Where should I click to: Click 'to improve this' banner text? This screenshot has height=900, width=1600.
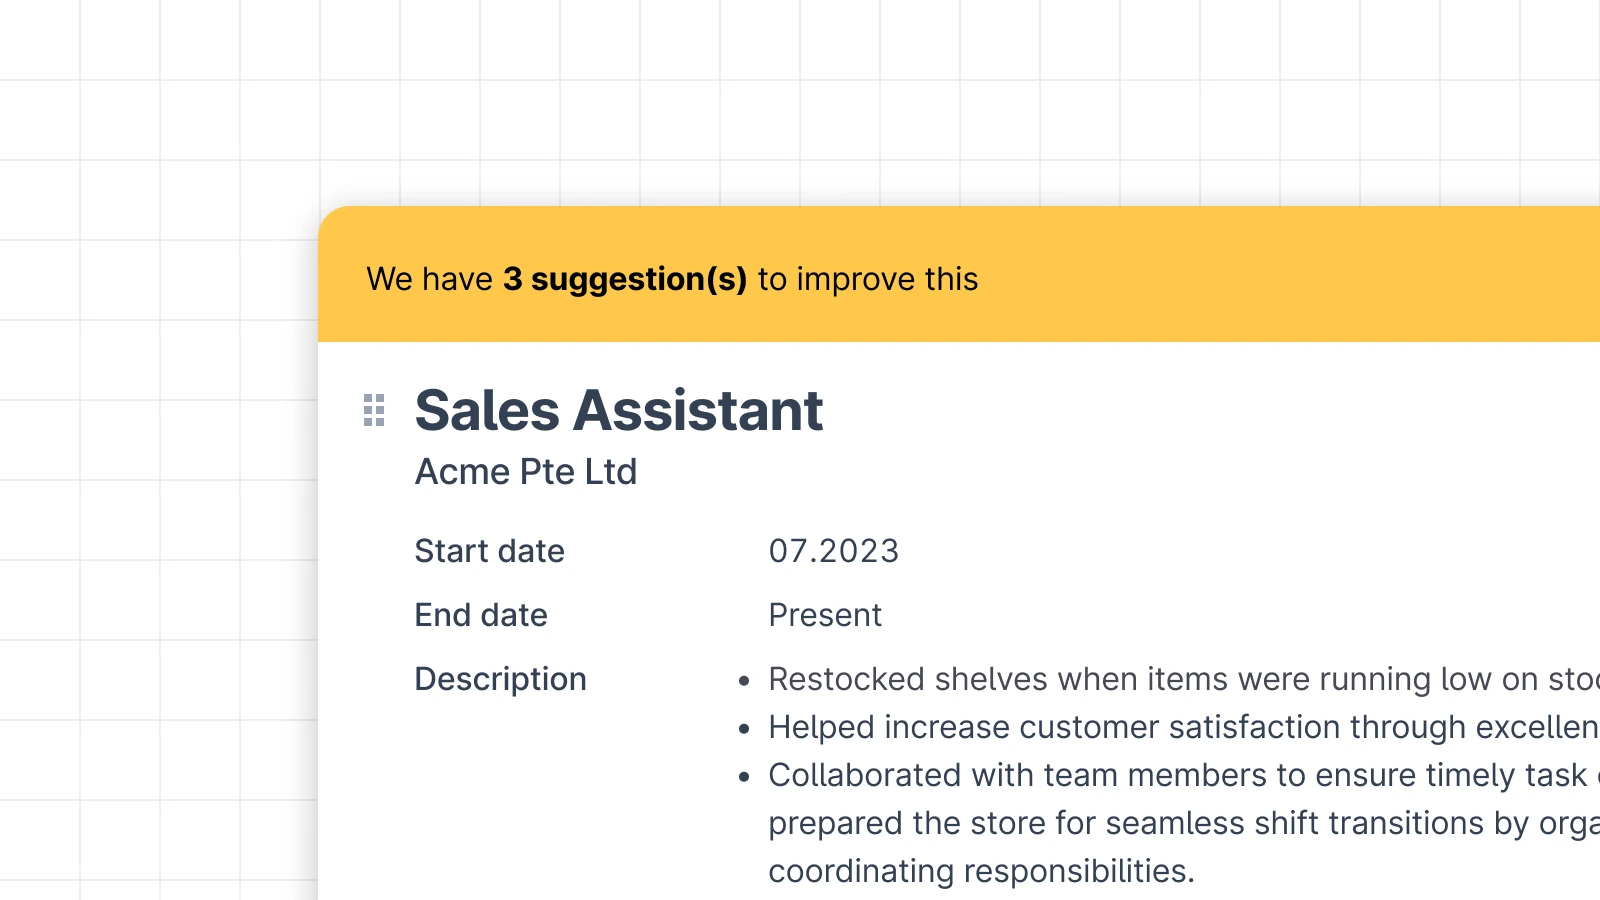868,279
